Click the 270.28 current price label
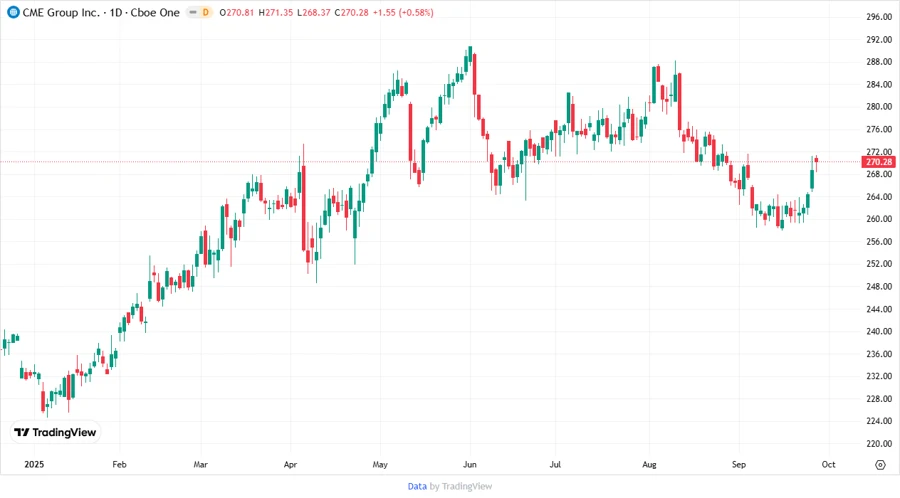This screenshot has width=900, height=498. pos(879,162)
